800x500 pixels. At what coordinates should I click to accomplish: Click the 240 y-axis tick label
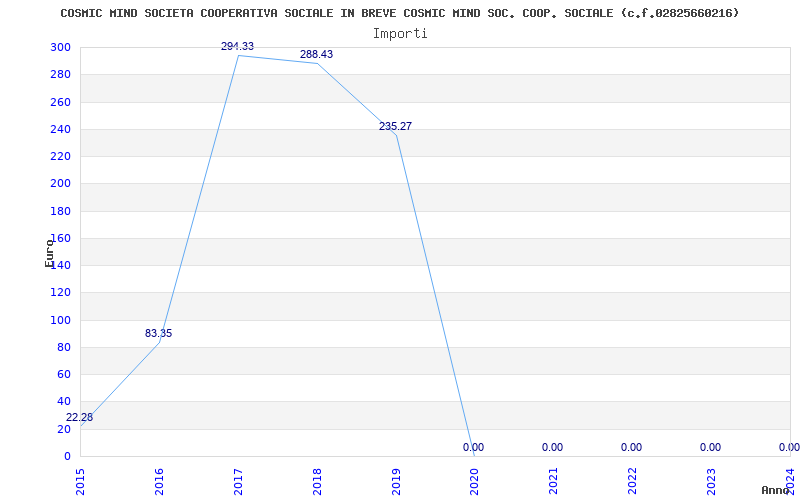click(60, 129)
